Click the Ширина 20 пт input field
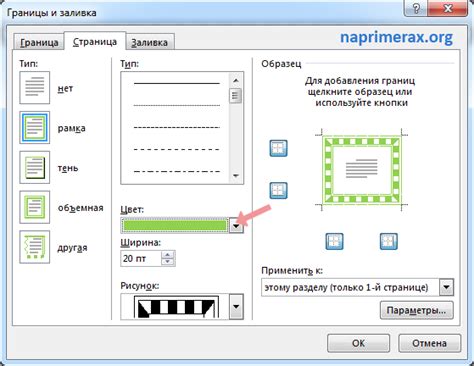Viewport: 474px width, 366px height. click(x=141, y=258)
